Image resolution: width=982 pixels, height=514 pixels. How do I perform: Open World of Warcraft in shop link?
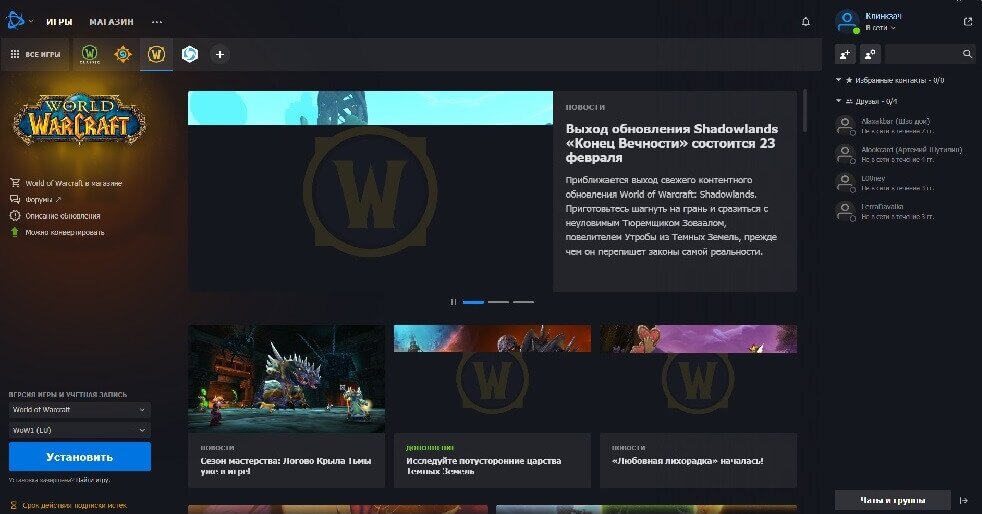[74, 183]
